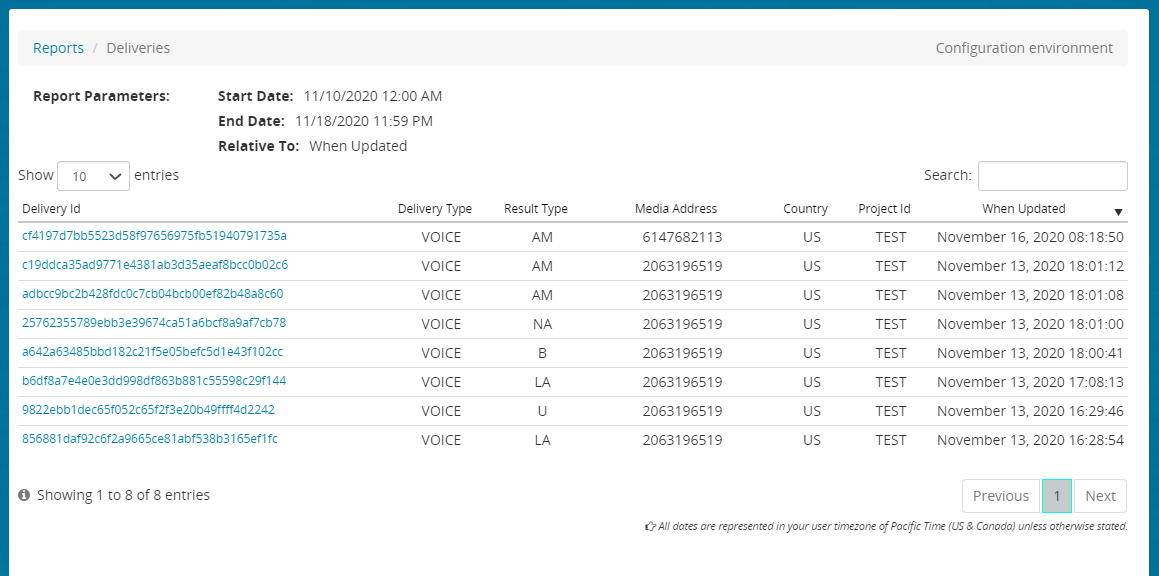Viewport: 1159px width, 576px height.
Task: Open delivery 25762355789ebb3e39674ca51a6bcf8a9af7cb78
Action: point(154,323)
